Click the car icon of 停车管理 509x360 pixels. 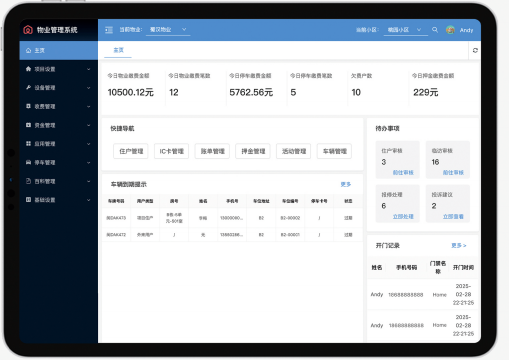[x=28, y=162]
